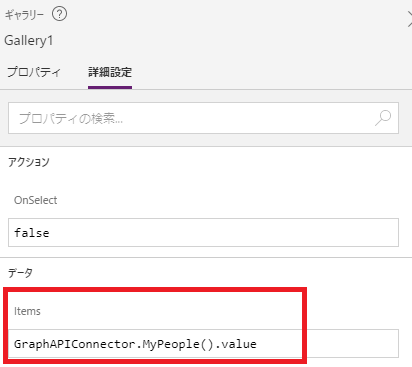Click the Items property label
Viewport: 412px width, 367px height.
pos(27,311)
